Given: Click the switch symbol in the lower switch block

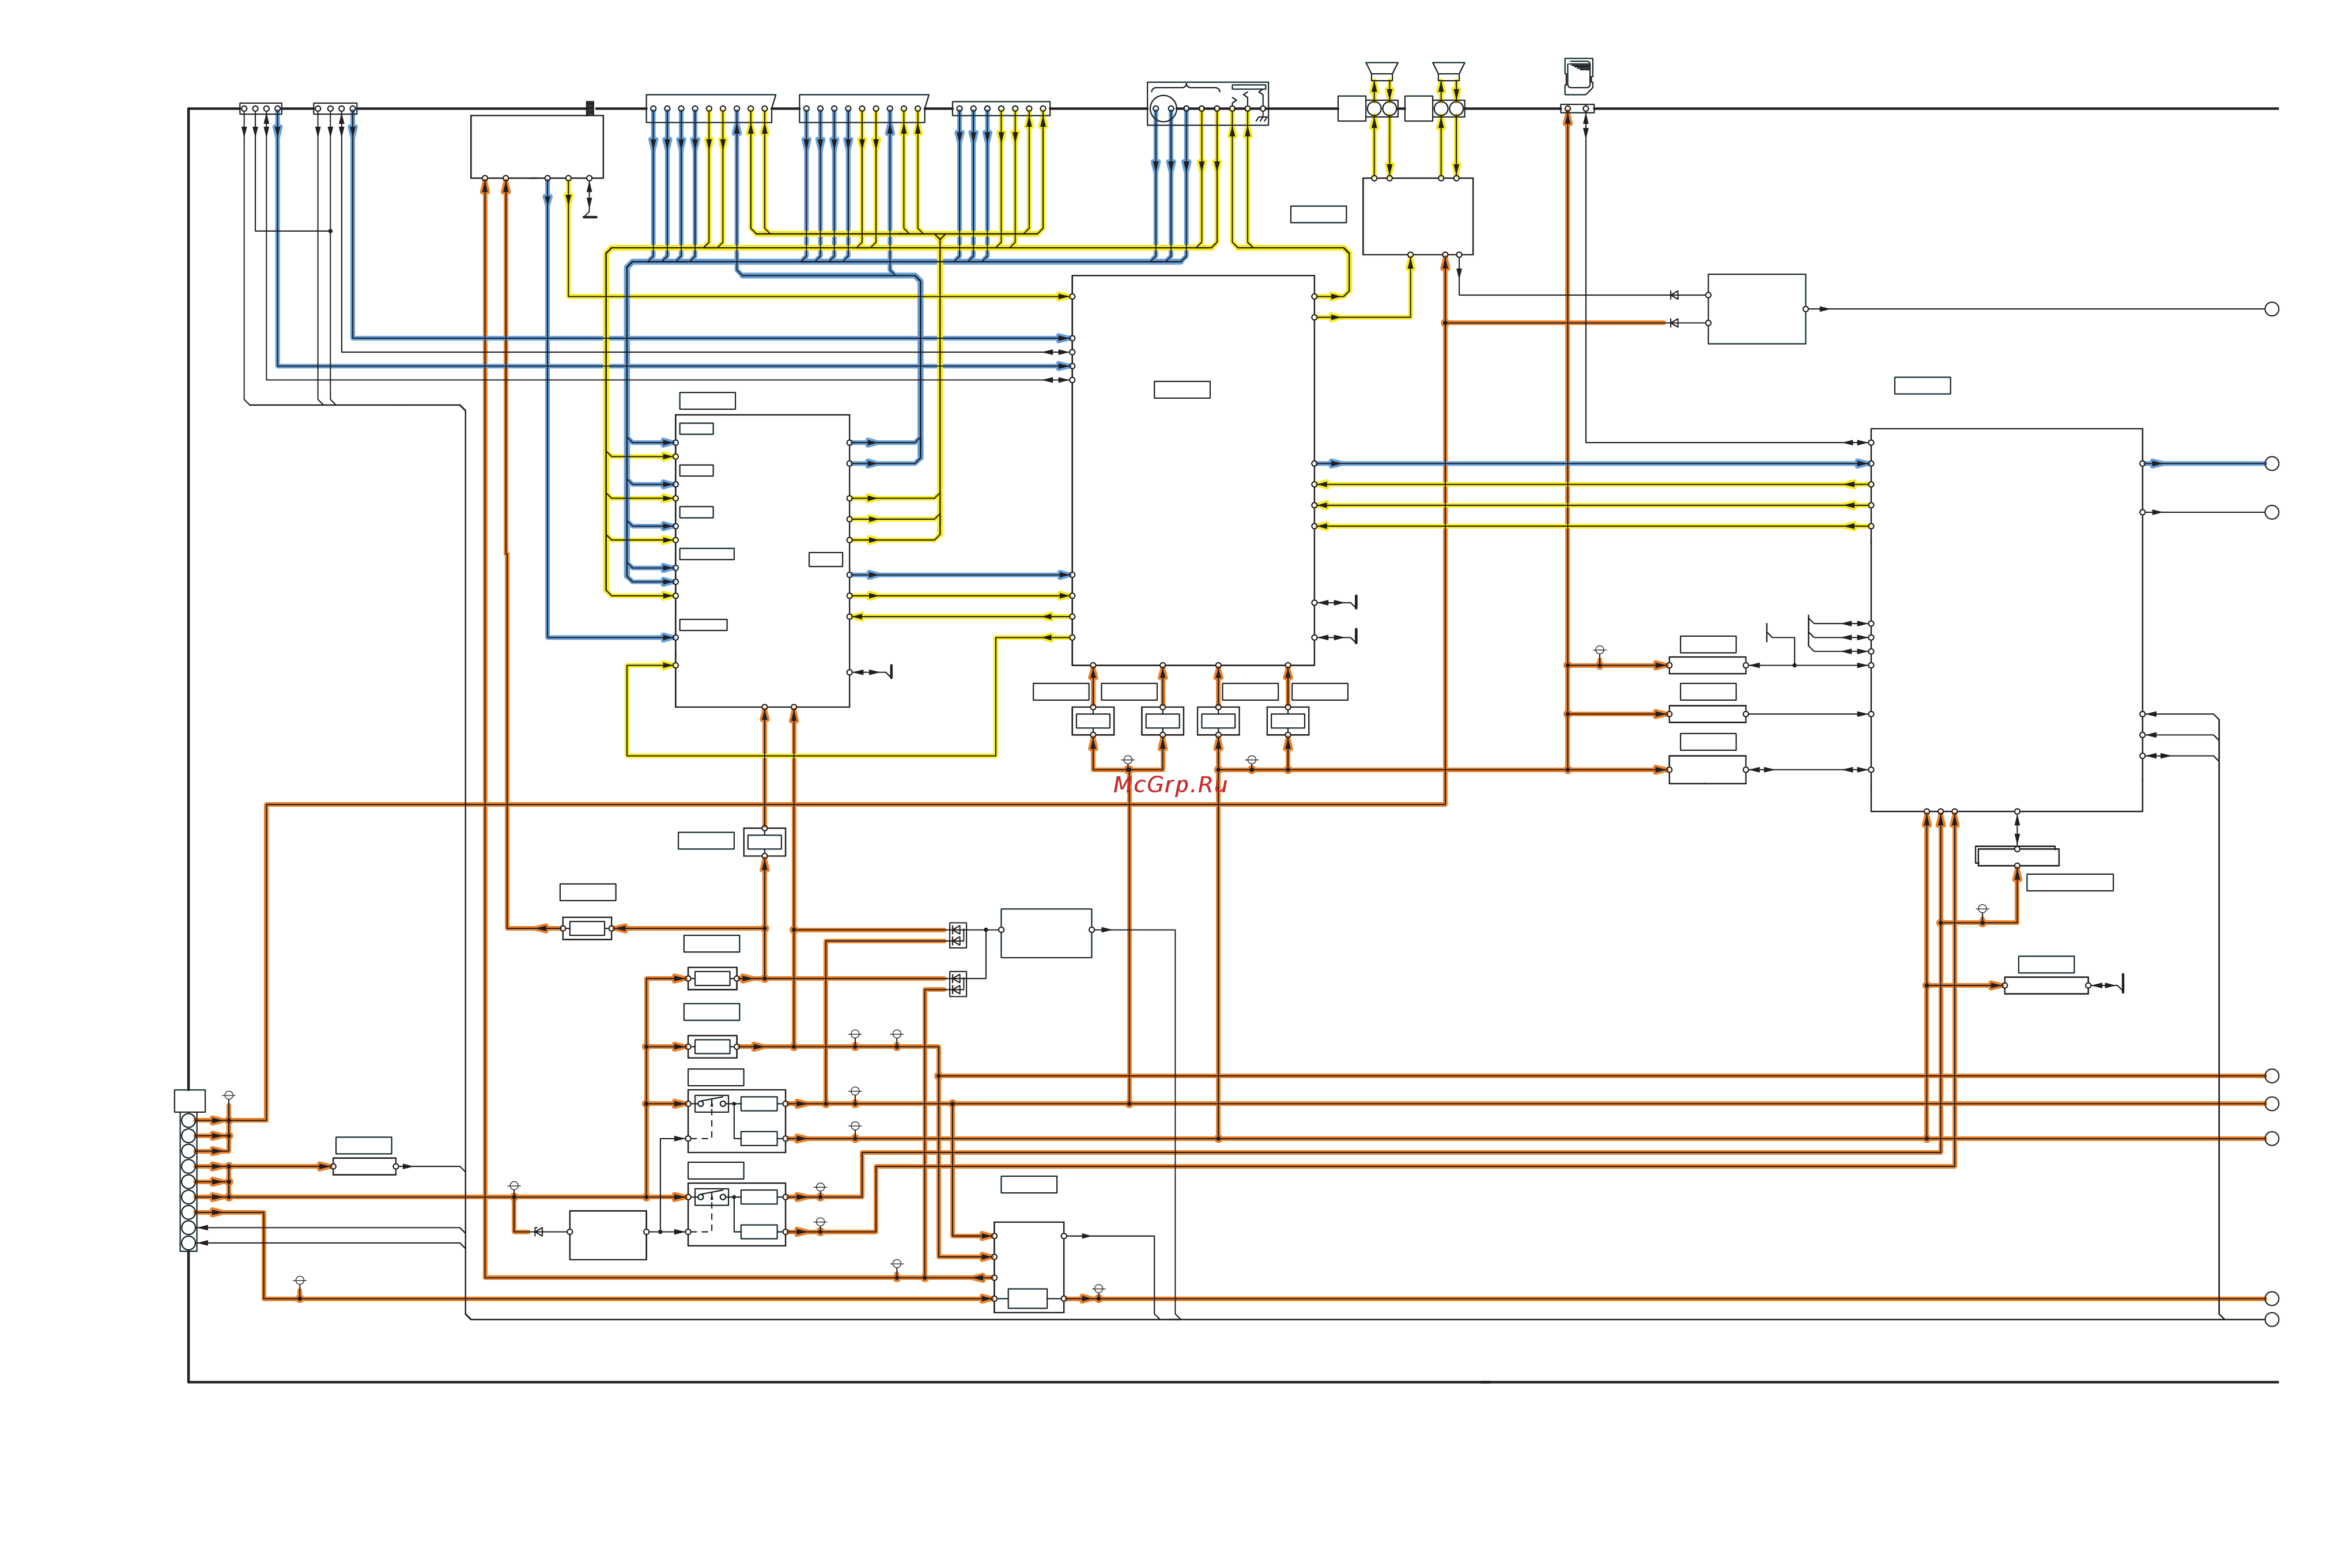Looking at the screenshot, I should 711,1196.
